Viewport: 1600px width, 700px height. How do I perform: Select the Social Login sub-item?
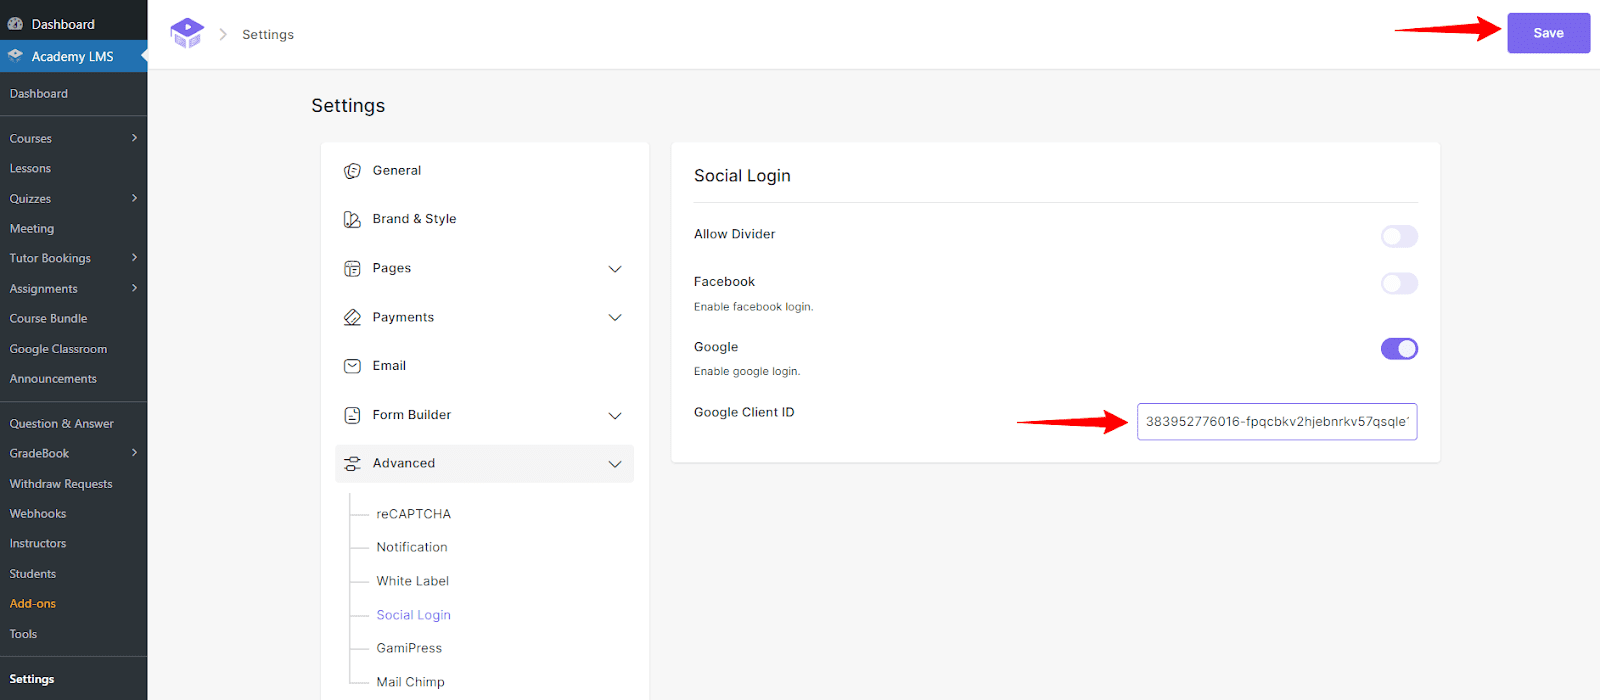413,615
